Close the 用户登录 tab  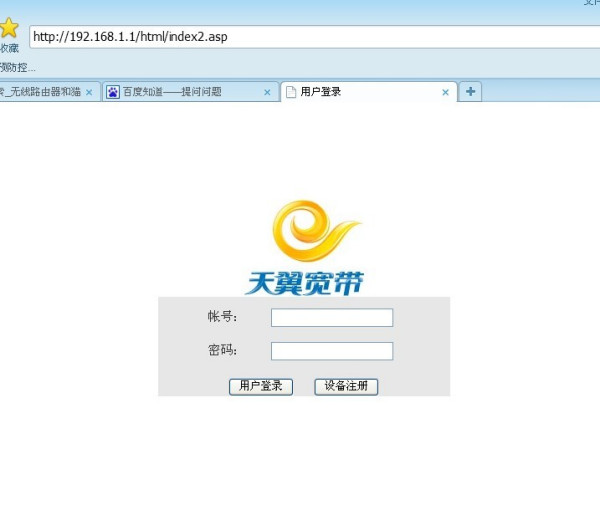point(445,92)
